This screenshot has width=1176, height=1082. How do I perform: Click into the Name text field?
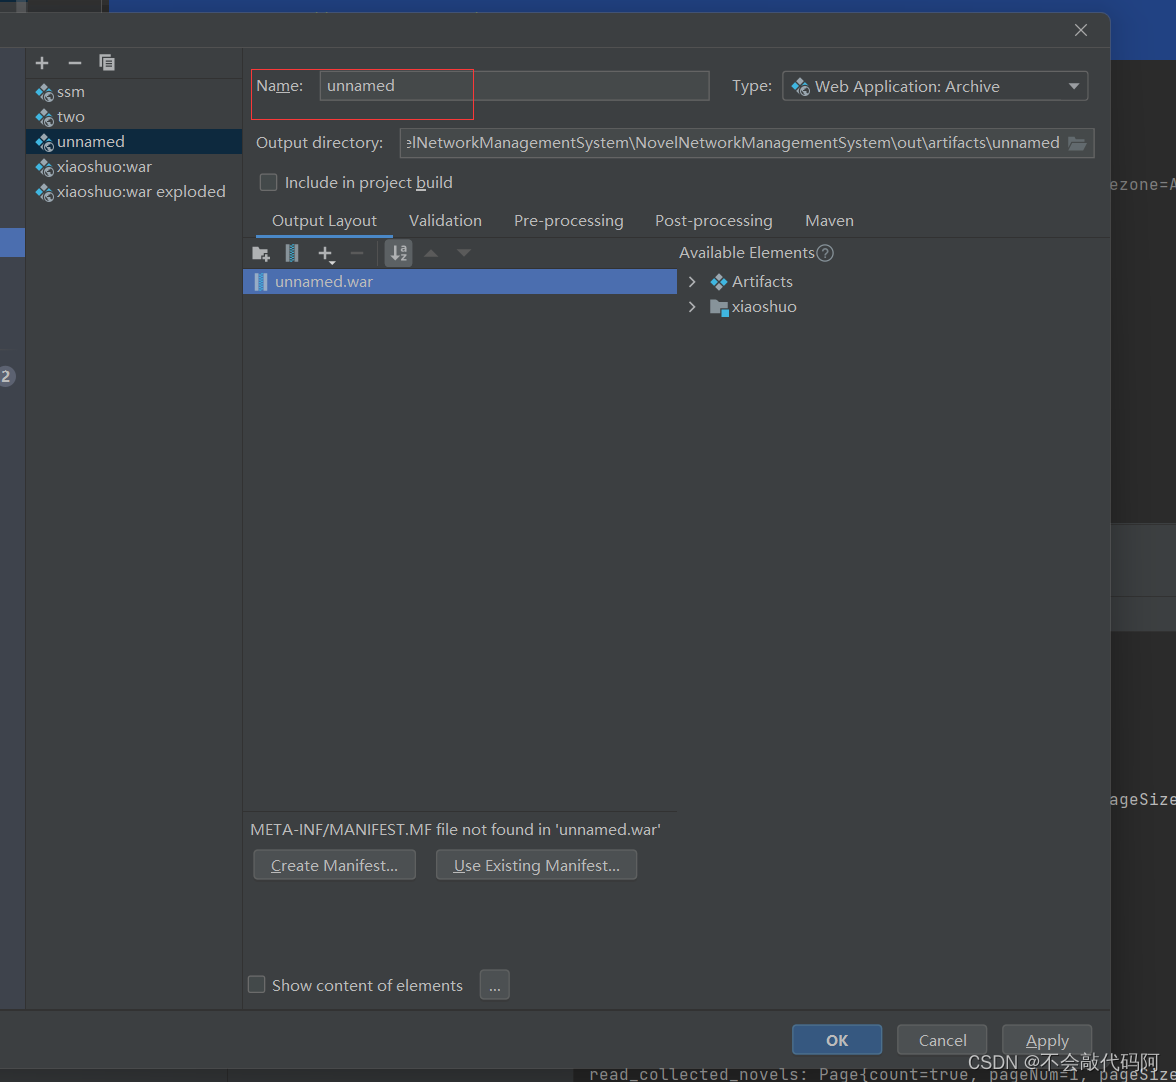(x=514, y=86)
